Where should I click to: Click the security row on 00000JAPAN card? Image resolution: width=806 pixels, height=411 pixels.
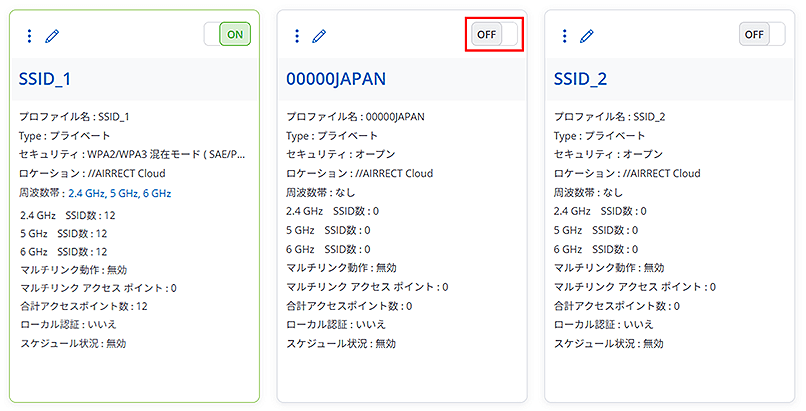[340, 154]
